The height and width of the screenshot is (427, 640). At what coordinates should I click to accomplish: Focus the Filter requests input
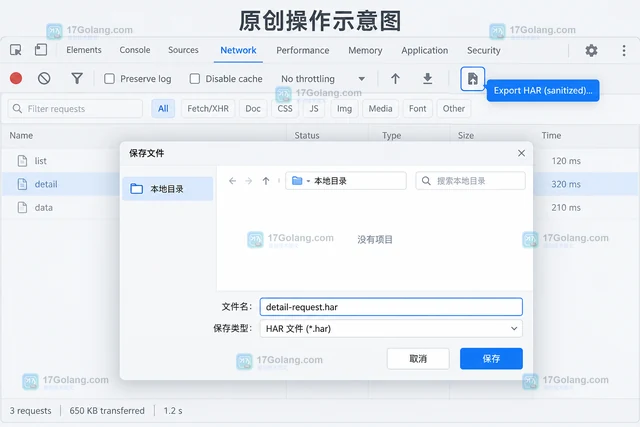point(75,109)
